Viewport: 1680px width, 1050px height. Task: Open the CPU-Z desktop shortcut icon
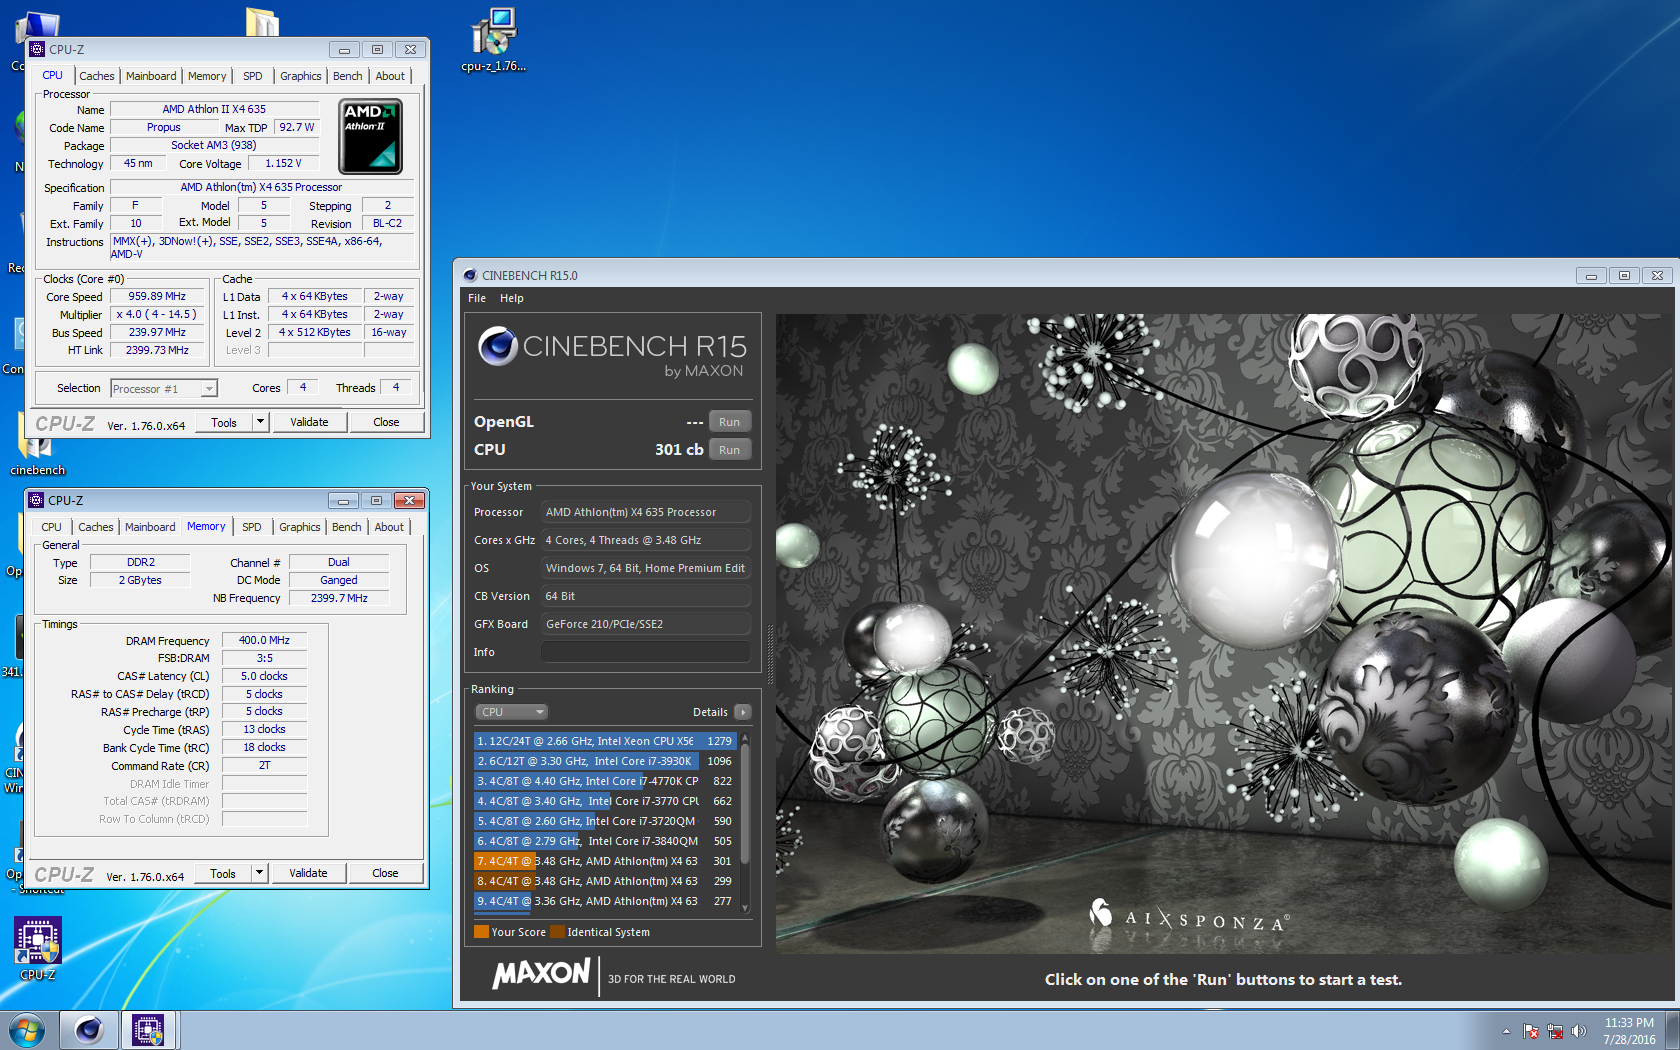pos(38,948)
